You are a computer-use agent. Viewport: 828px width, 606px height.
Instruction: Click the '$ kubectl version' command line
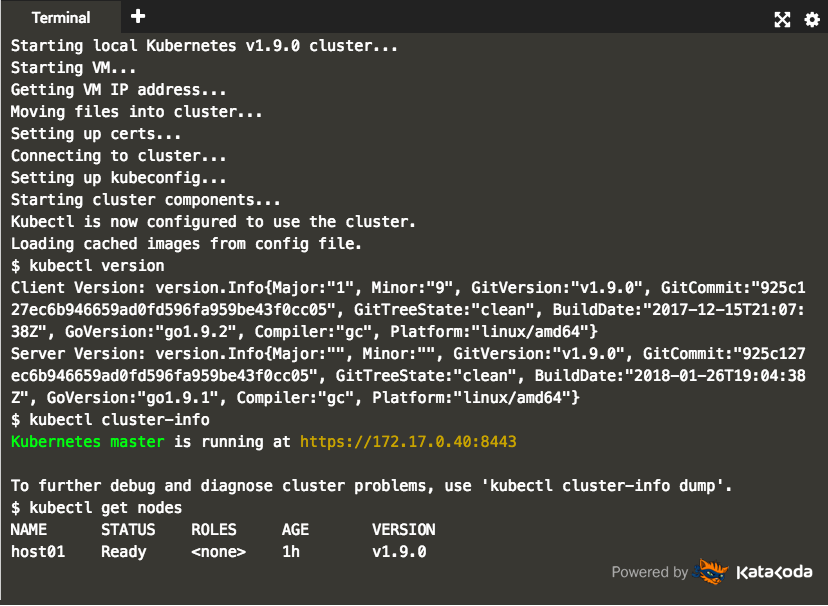click(x=88, y=266)
